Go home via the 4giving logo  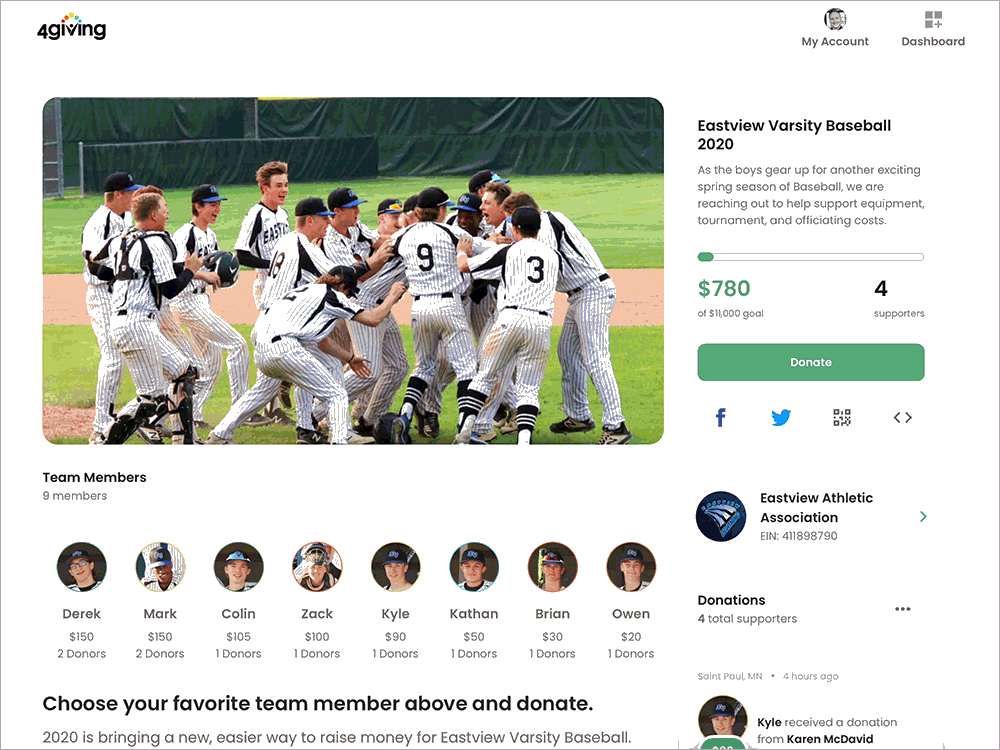(71, 27)
